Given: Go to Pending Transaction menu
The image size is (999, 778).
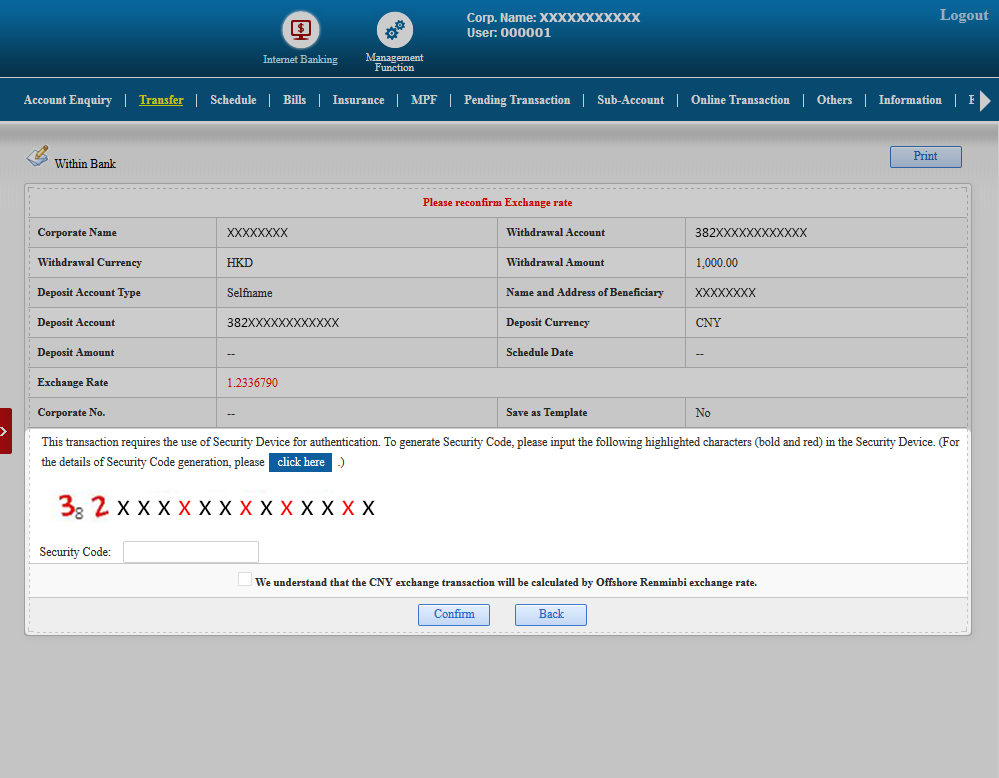Looking at the screenshot, I should 516,100.
